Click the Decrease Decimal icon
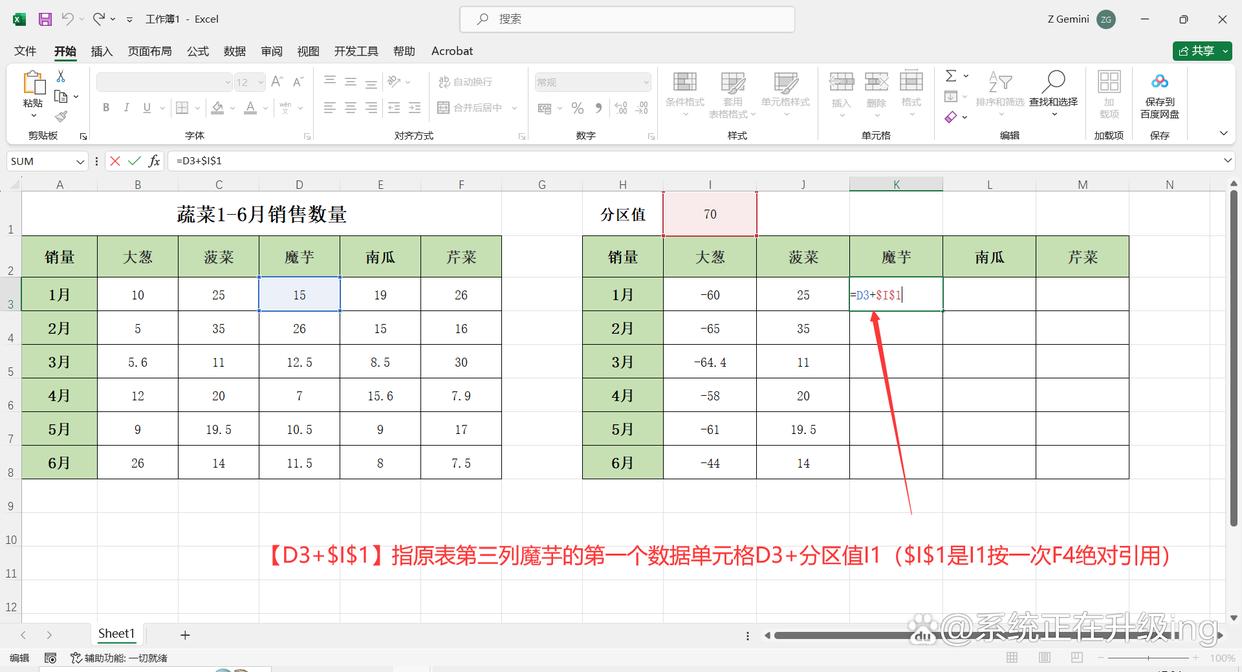This screenshot has width=1242, height=672. [x=641, y=108]
